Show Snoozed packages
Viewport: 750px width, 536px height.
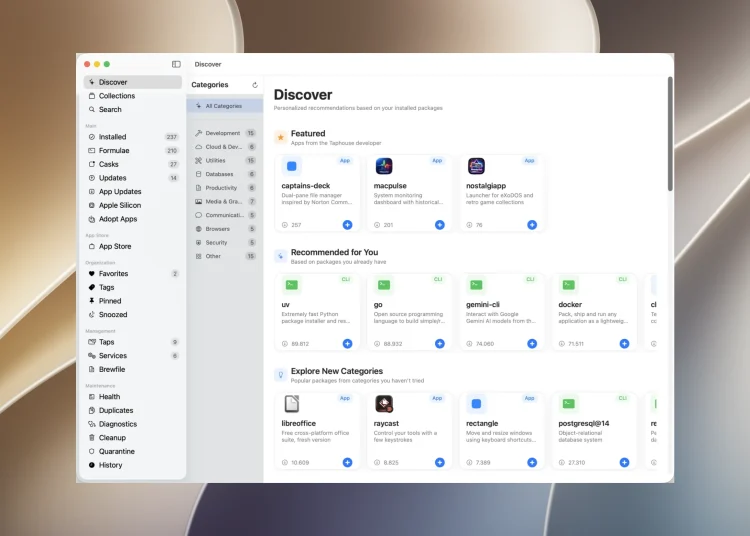(x=132, y=315)
